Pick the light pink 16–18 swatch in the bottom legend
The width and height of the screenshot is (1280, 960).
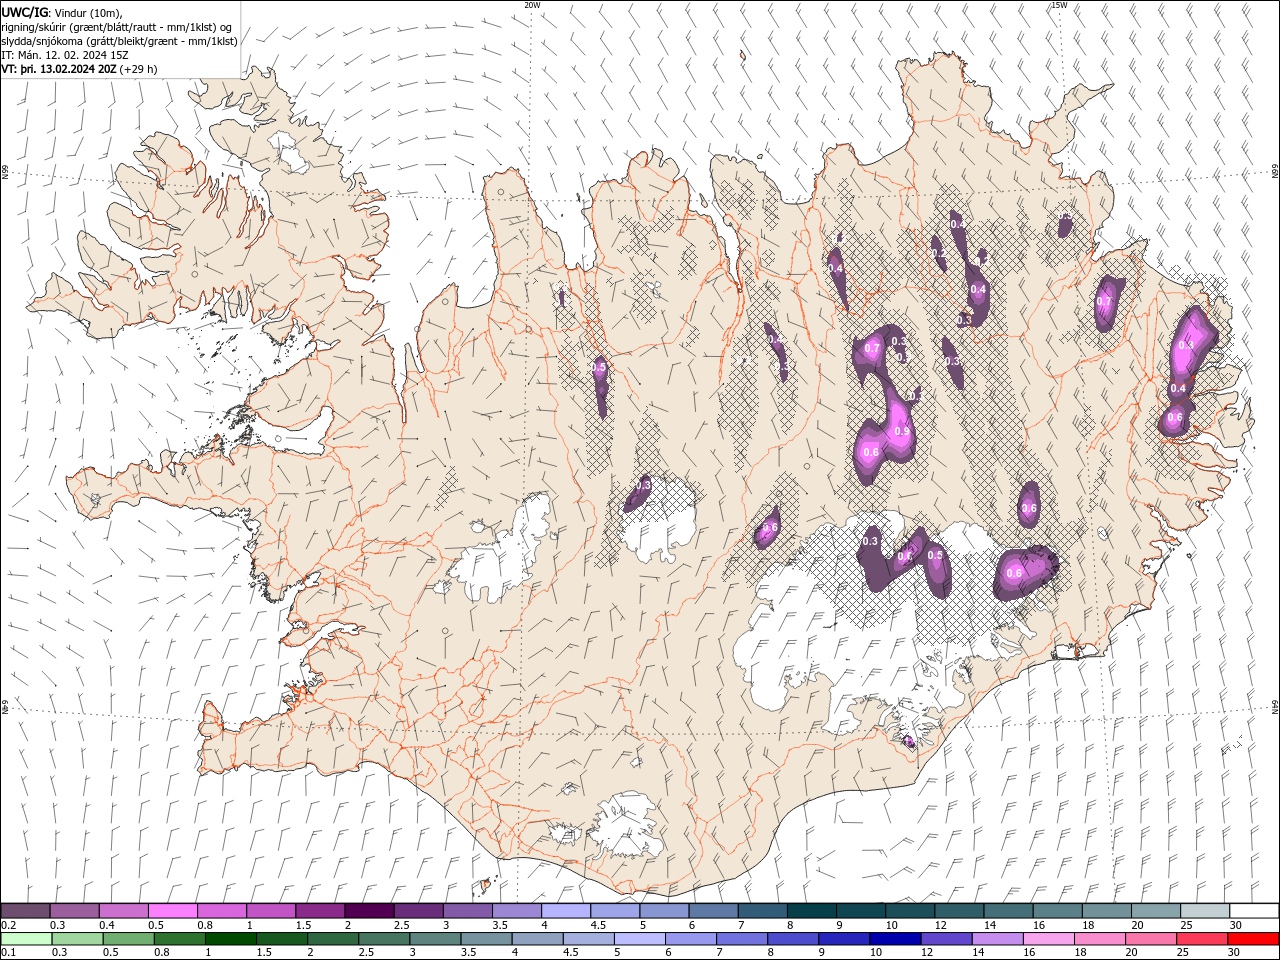(x=1047, y=939)
